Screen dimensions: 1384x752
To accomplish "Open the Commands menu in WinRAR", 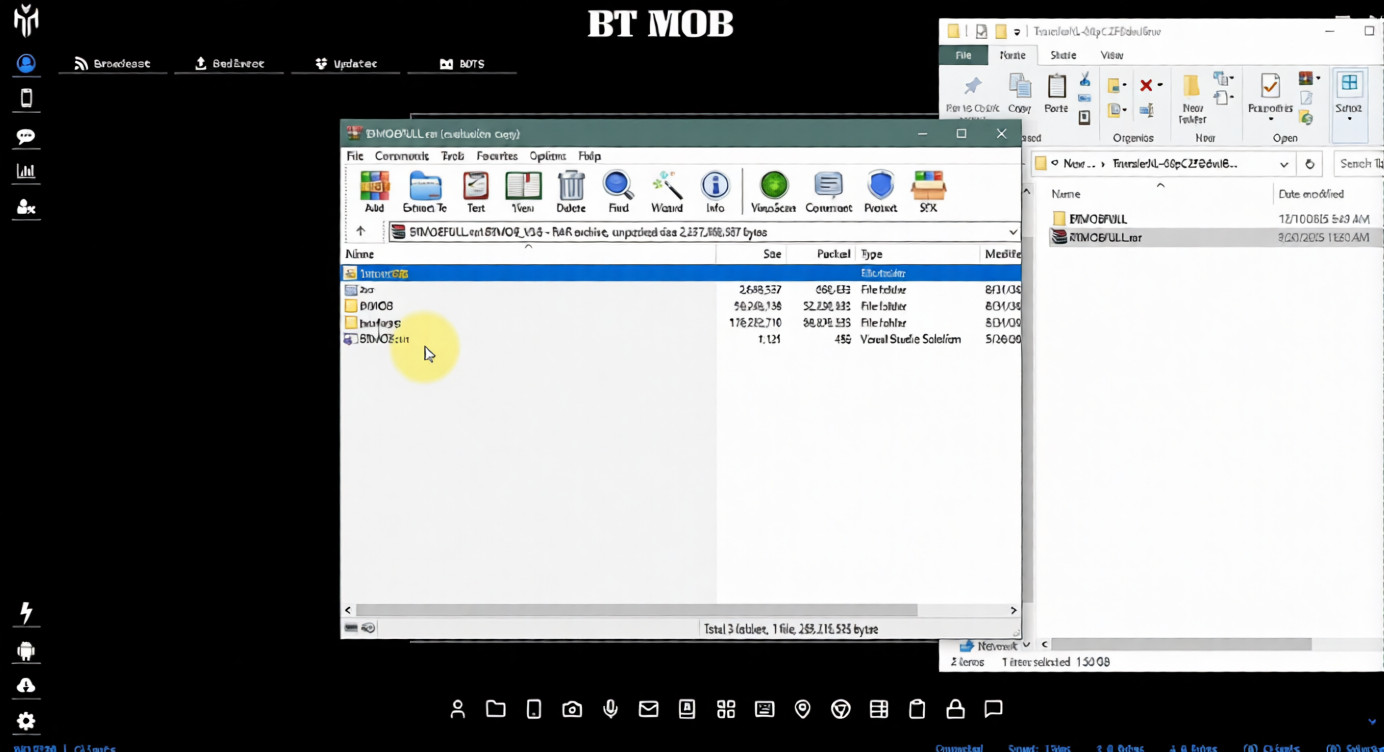I will click(401, 156).
